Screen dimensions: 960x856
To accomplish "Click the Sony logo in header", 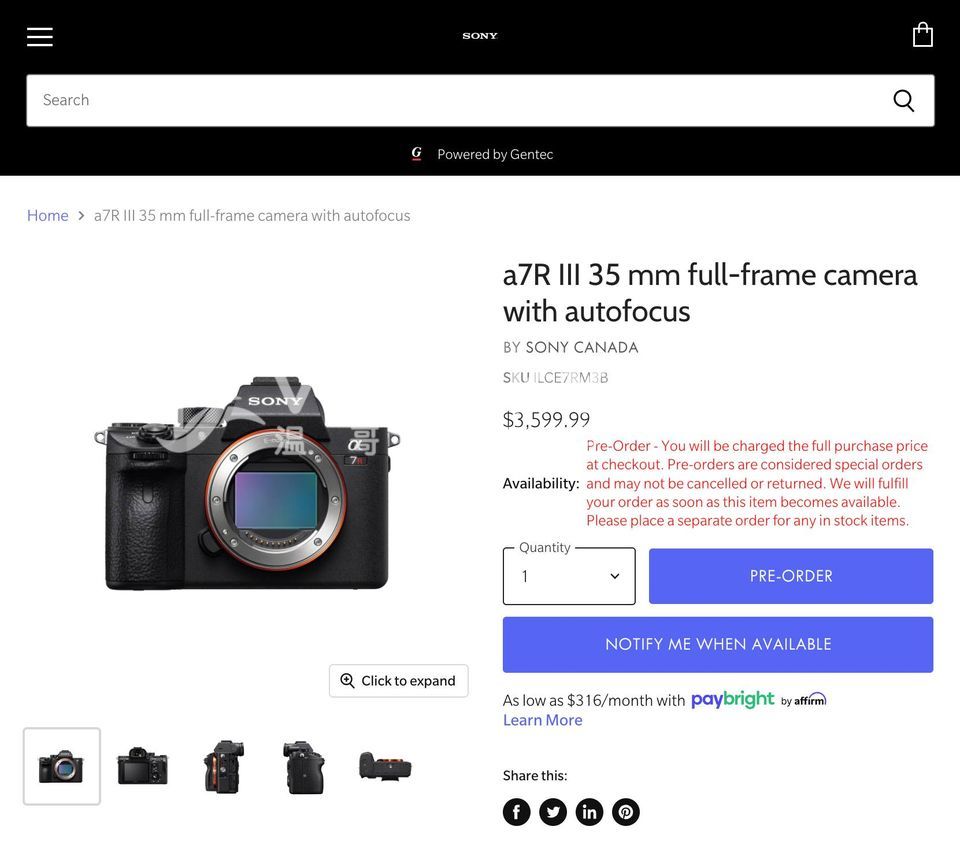I will [x=480, y=36].
